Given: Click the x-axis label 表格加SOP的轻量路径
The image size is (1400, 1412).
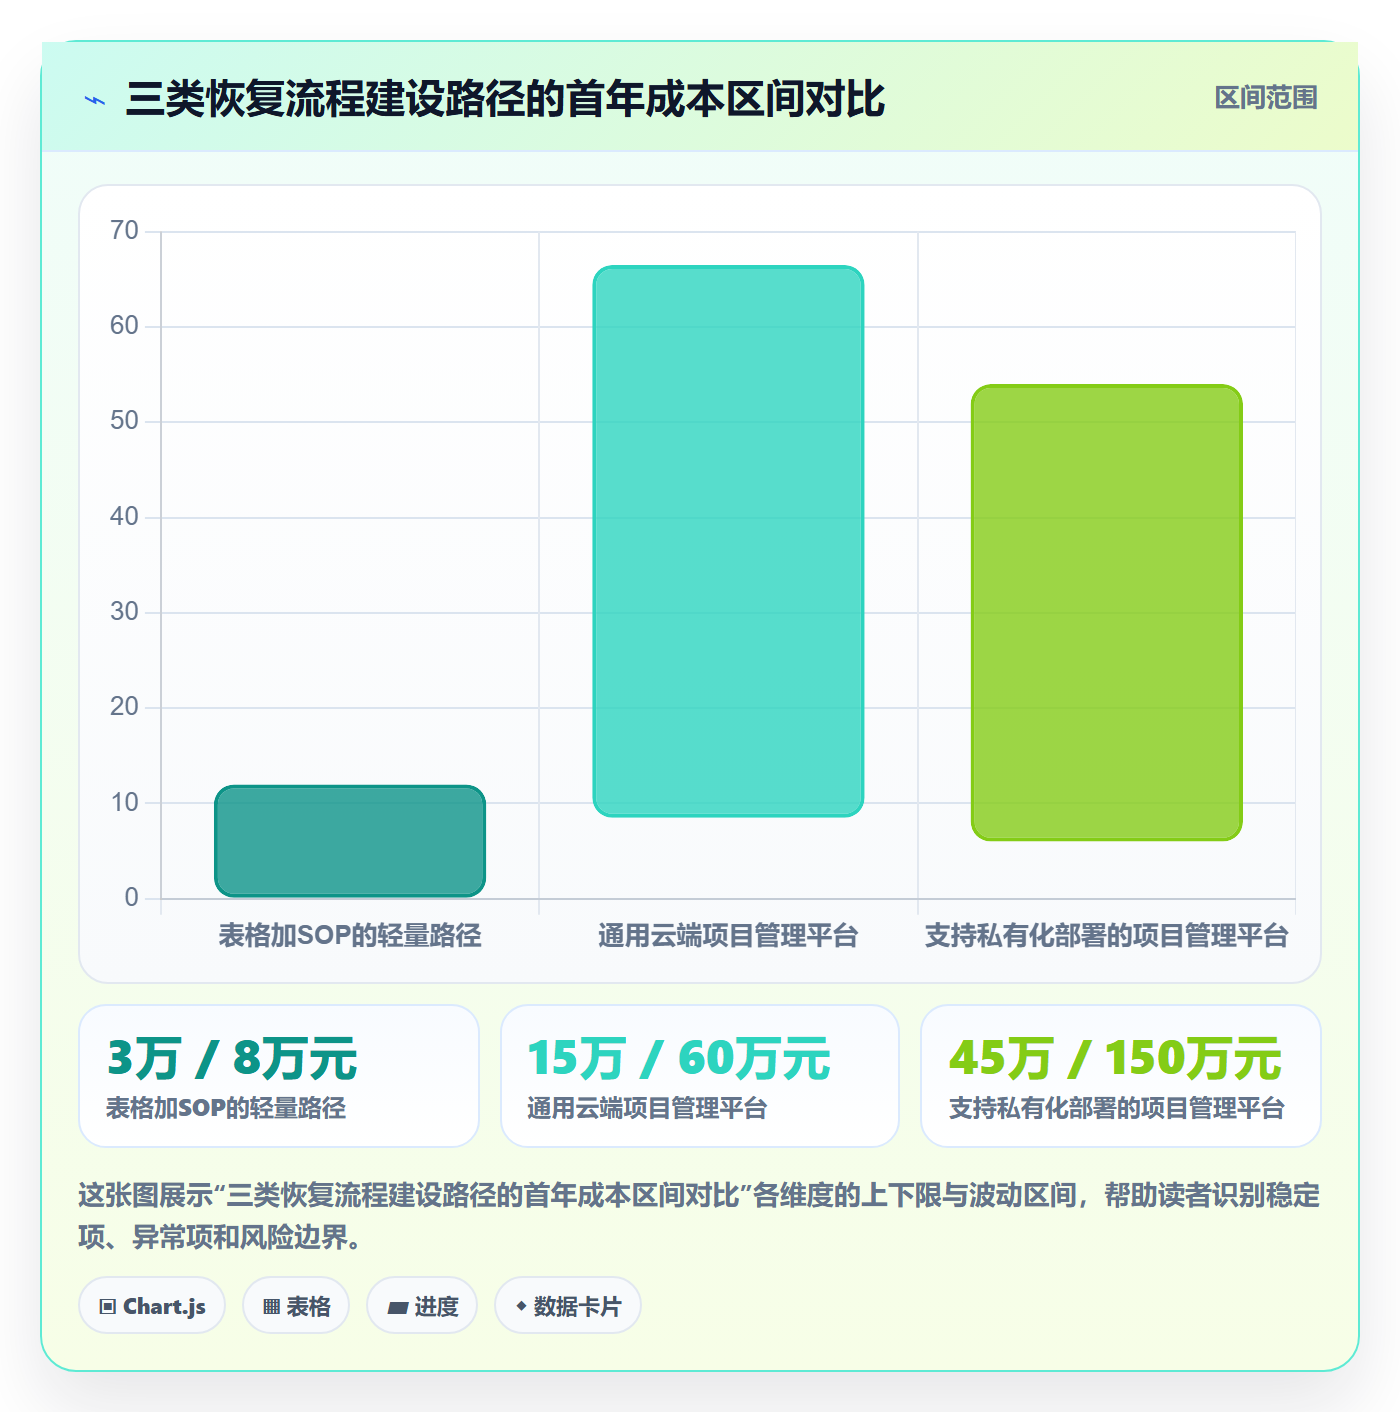Looking at the screenshot, I should coord(350,936).
